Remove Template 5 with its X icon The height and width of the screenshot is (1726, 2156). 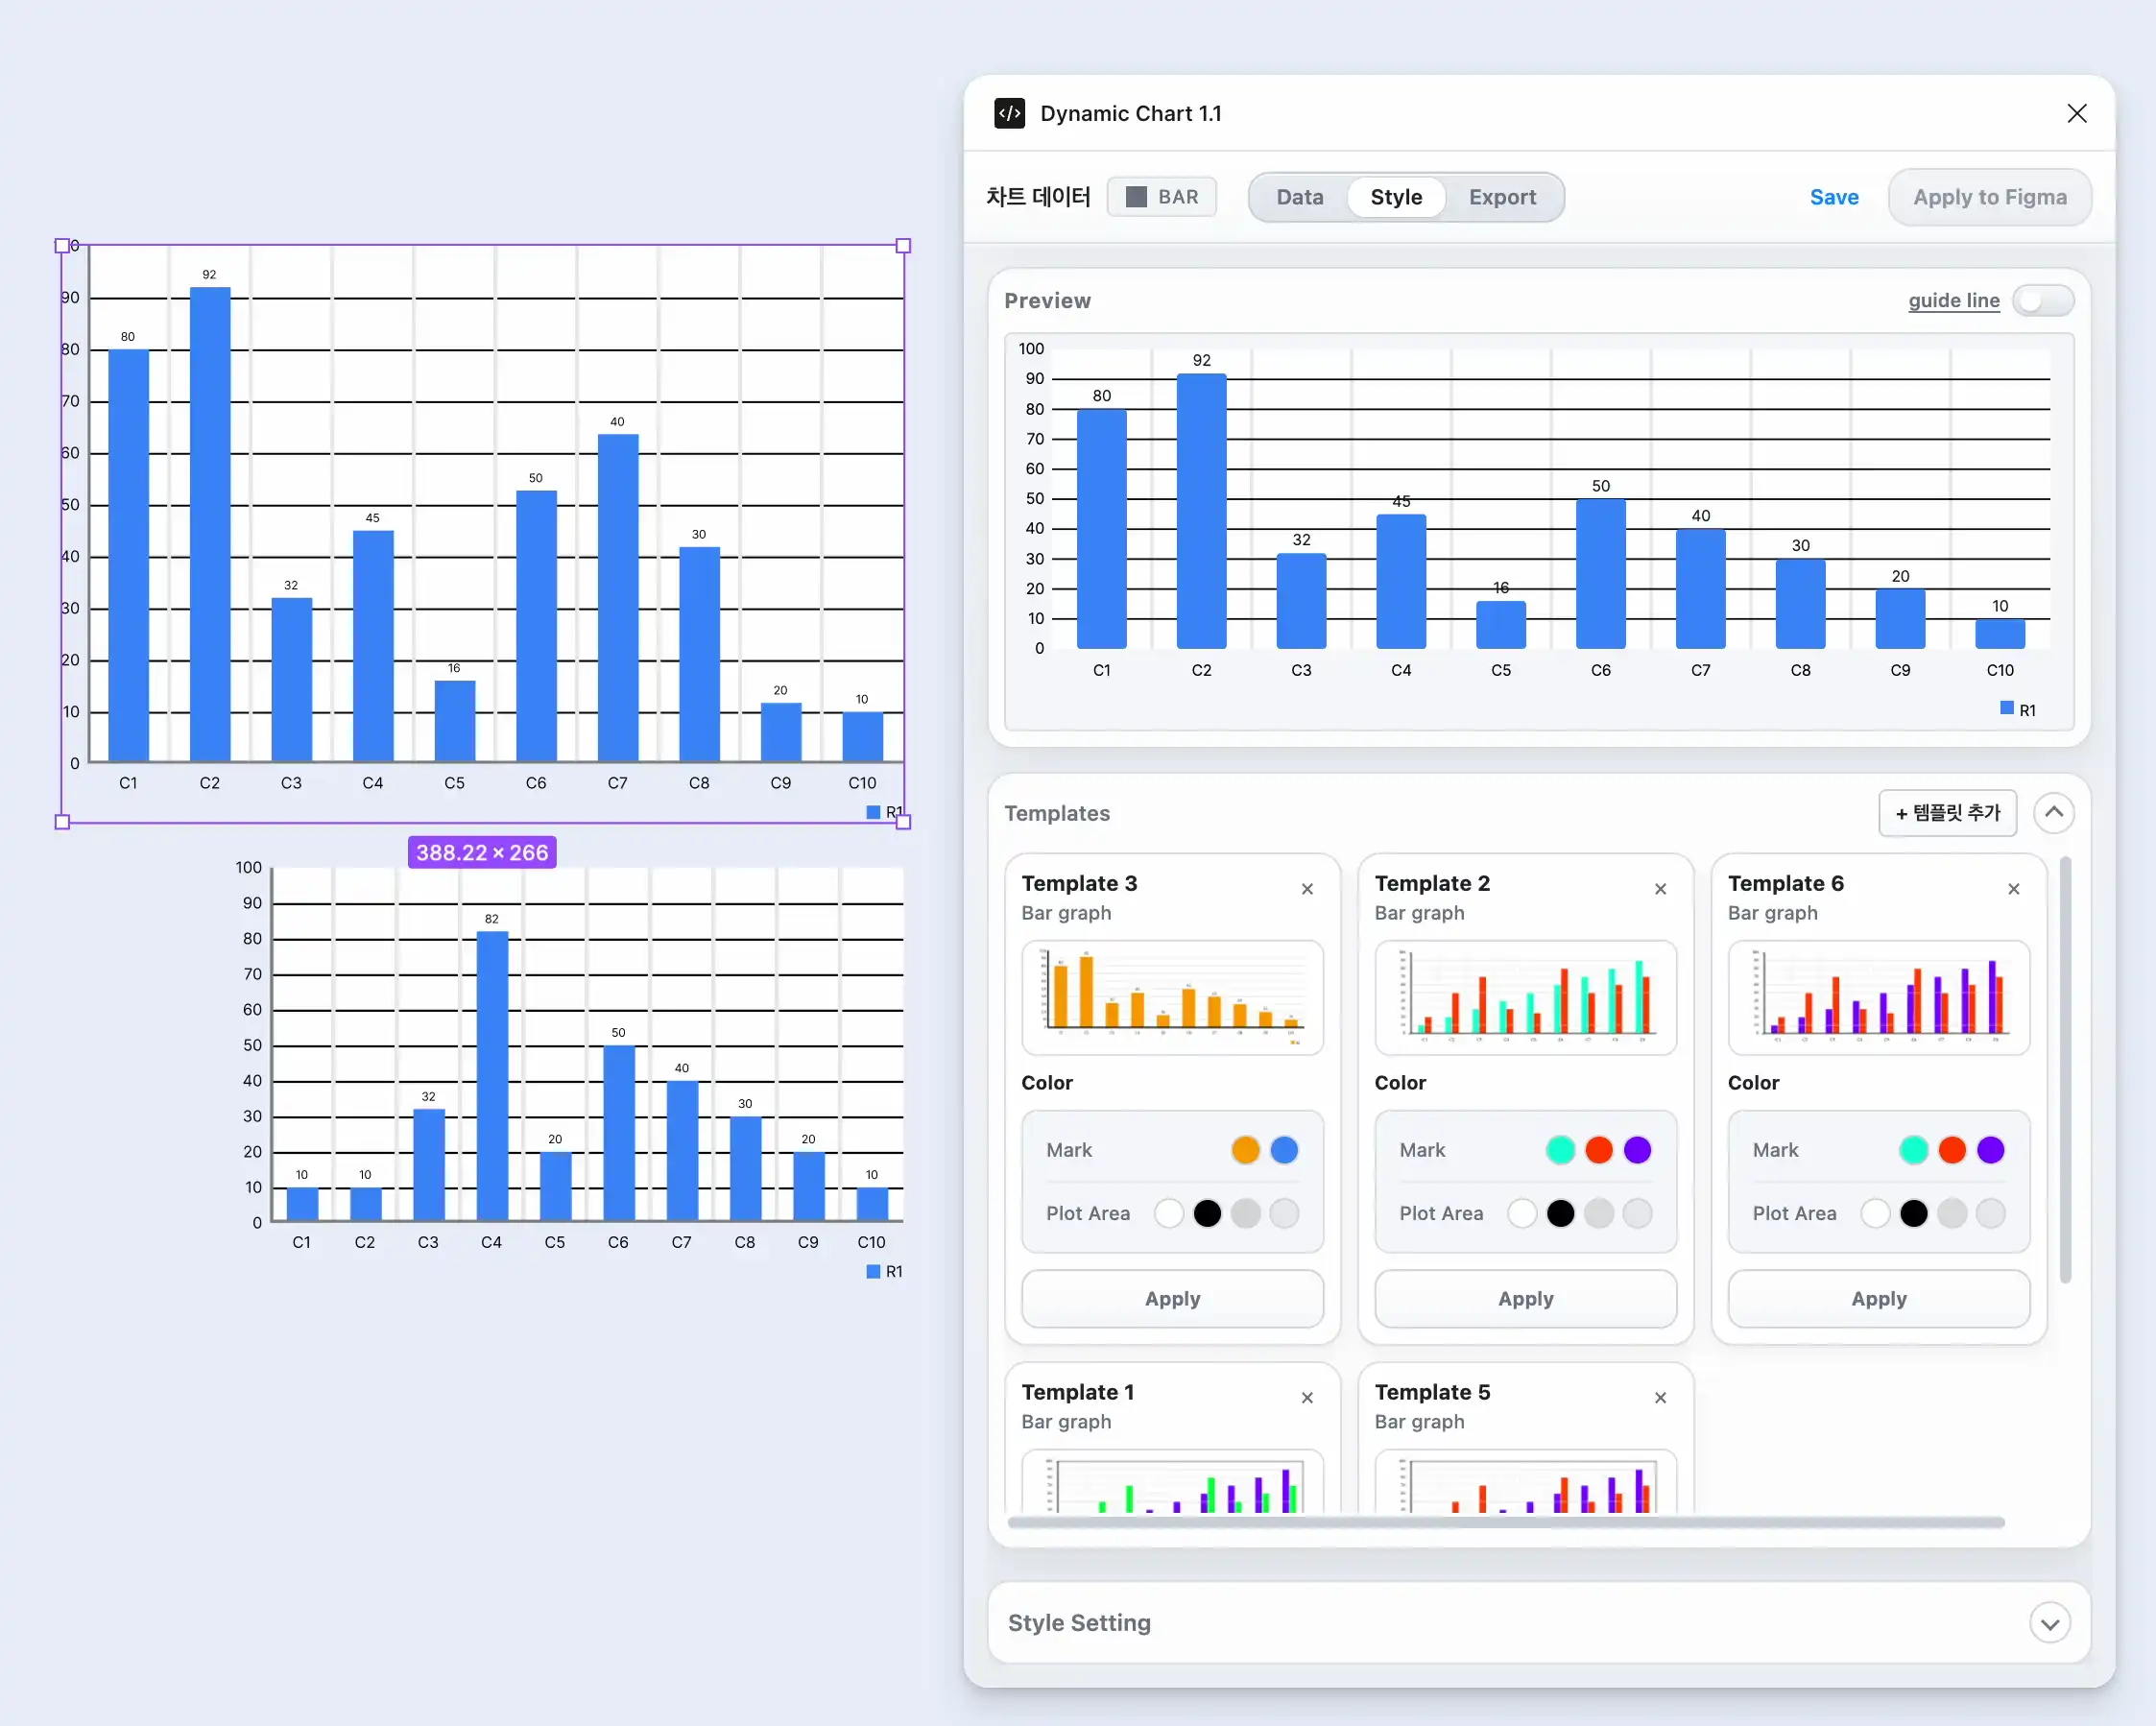pyautogui.click(x=1660, y=1398)
